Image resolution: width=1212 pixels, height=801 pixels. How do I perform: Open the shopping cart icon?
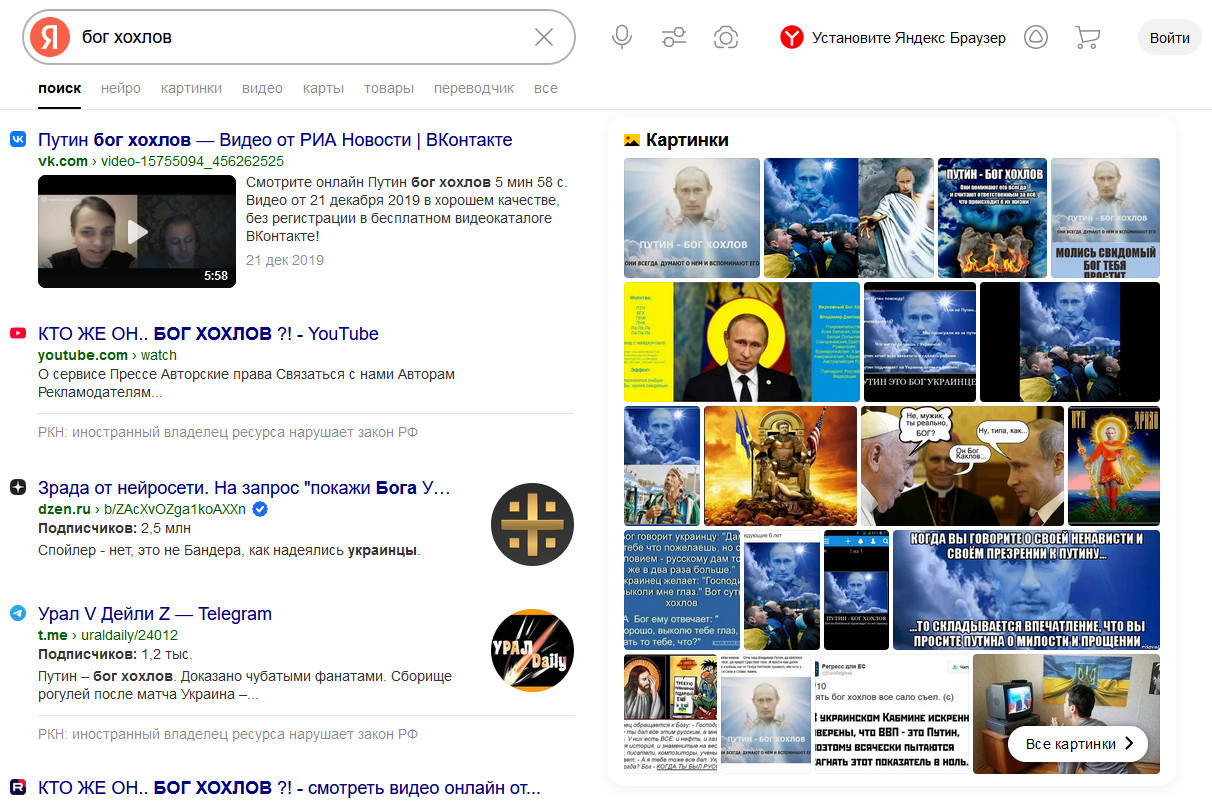(x=1087, y=38)
